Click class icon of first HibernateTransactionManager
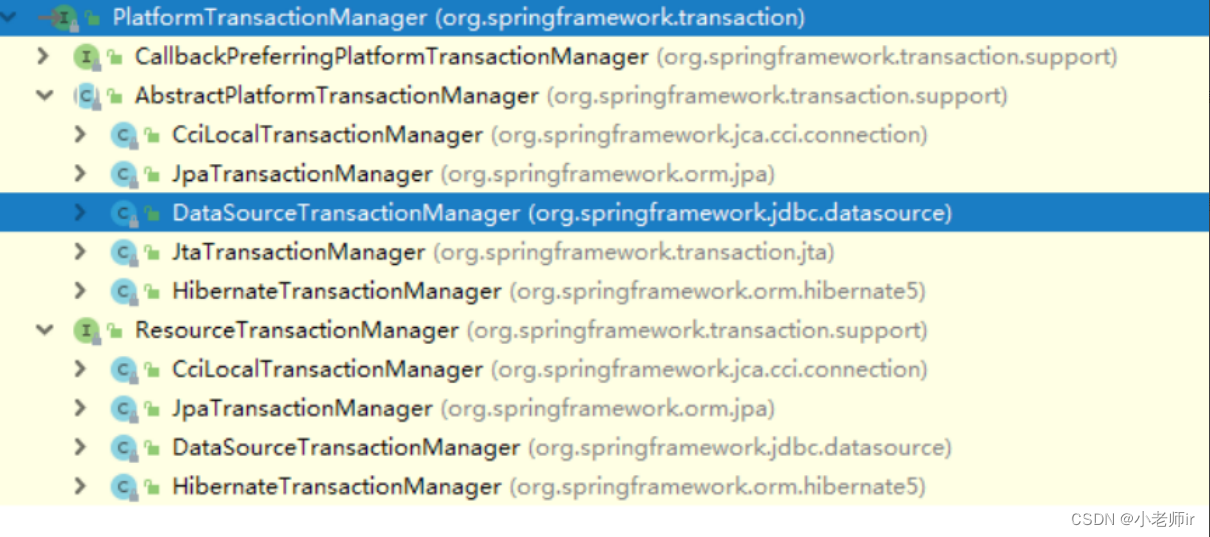 click(x=124, y=291)
